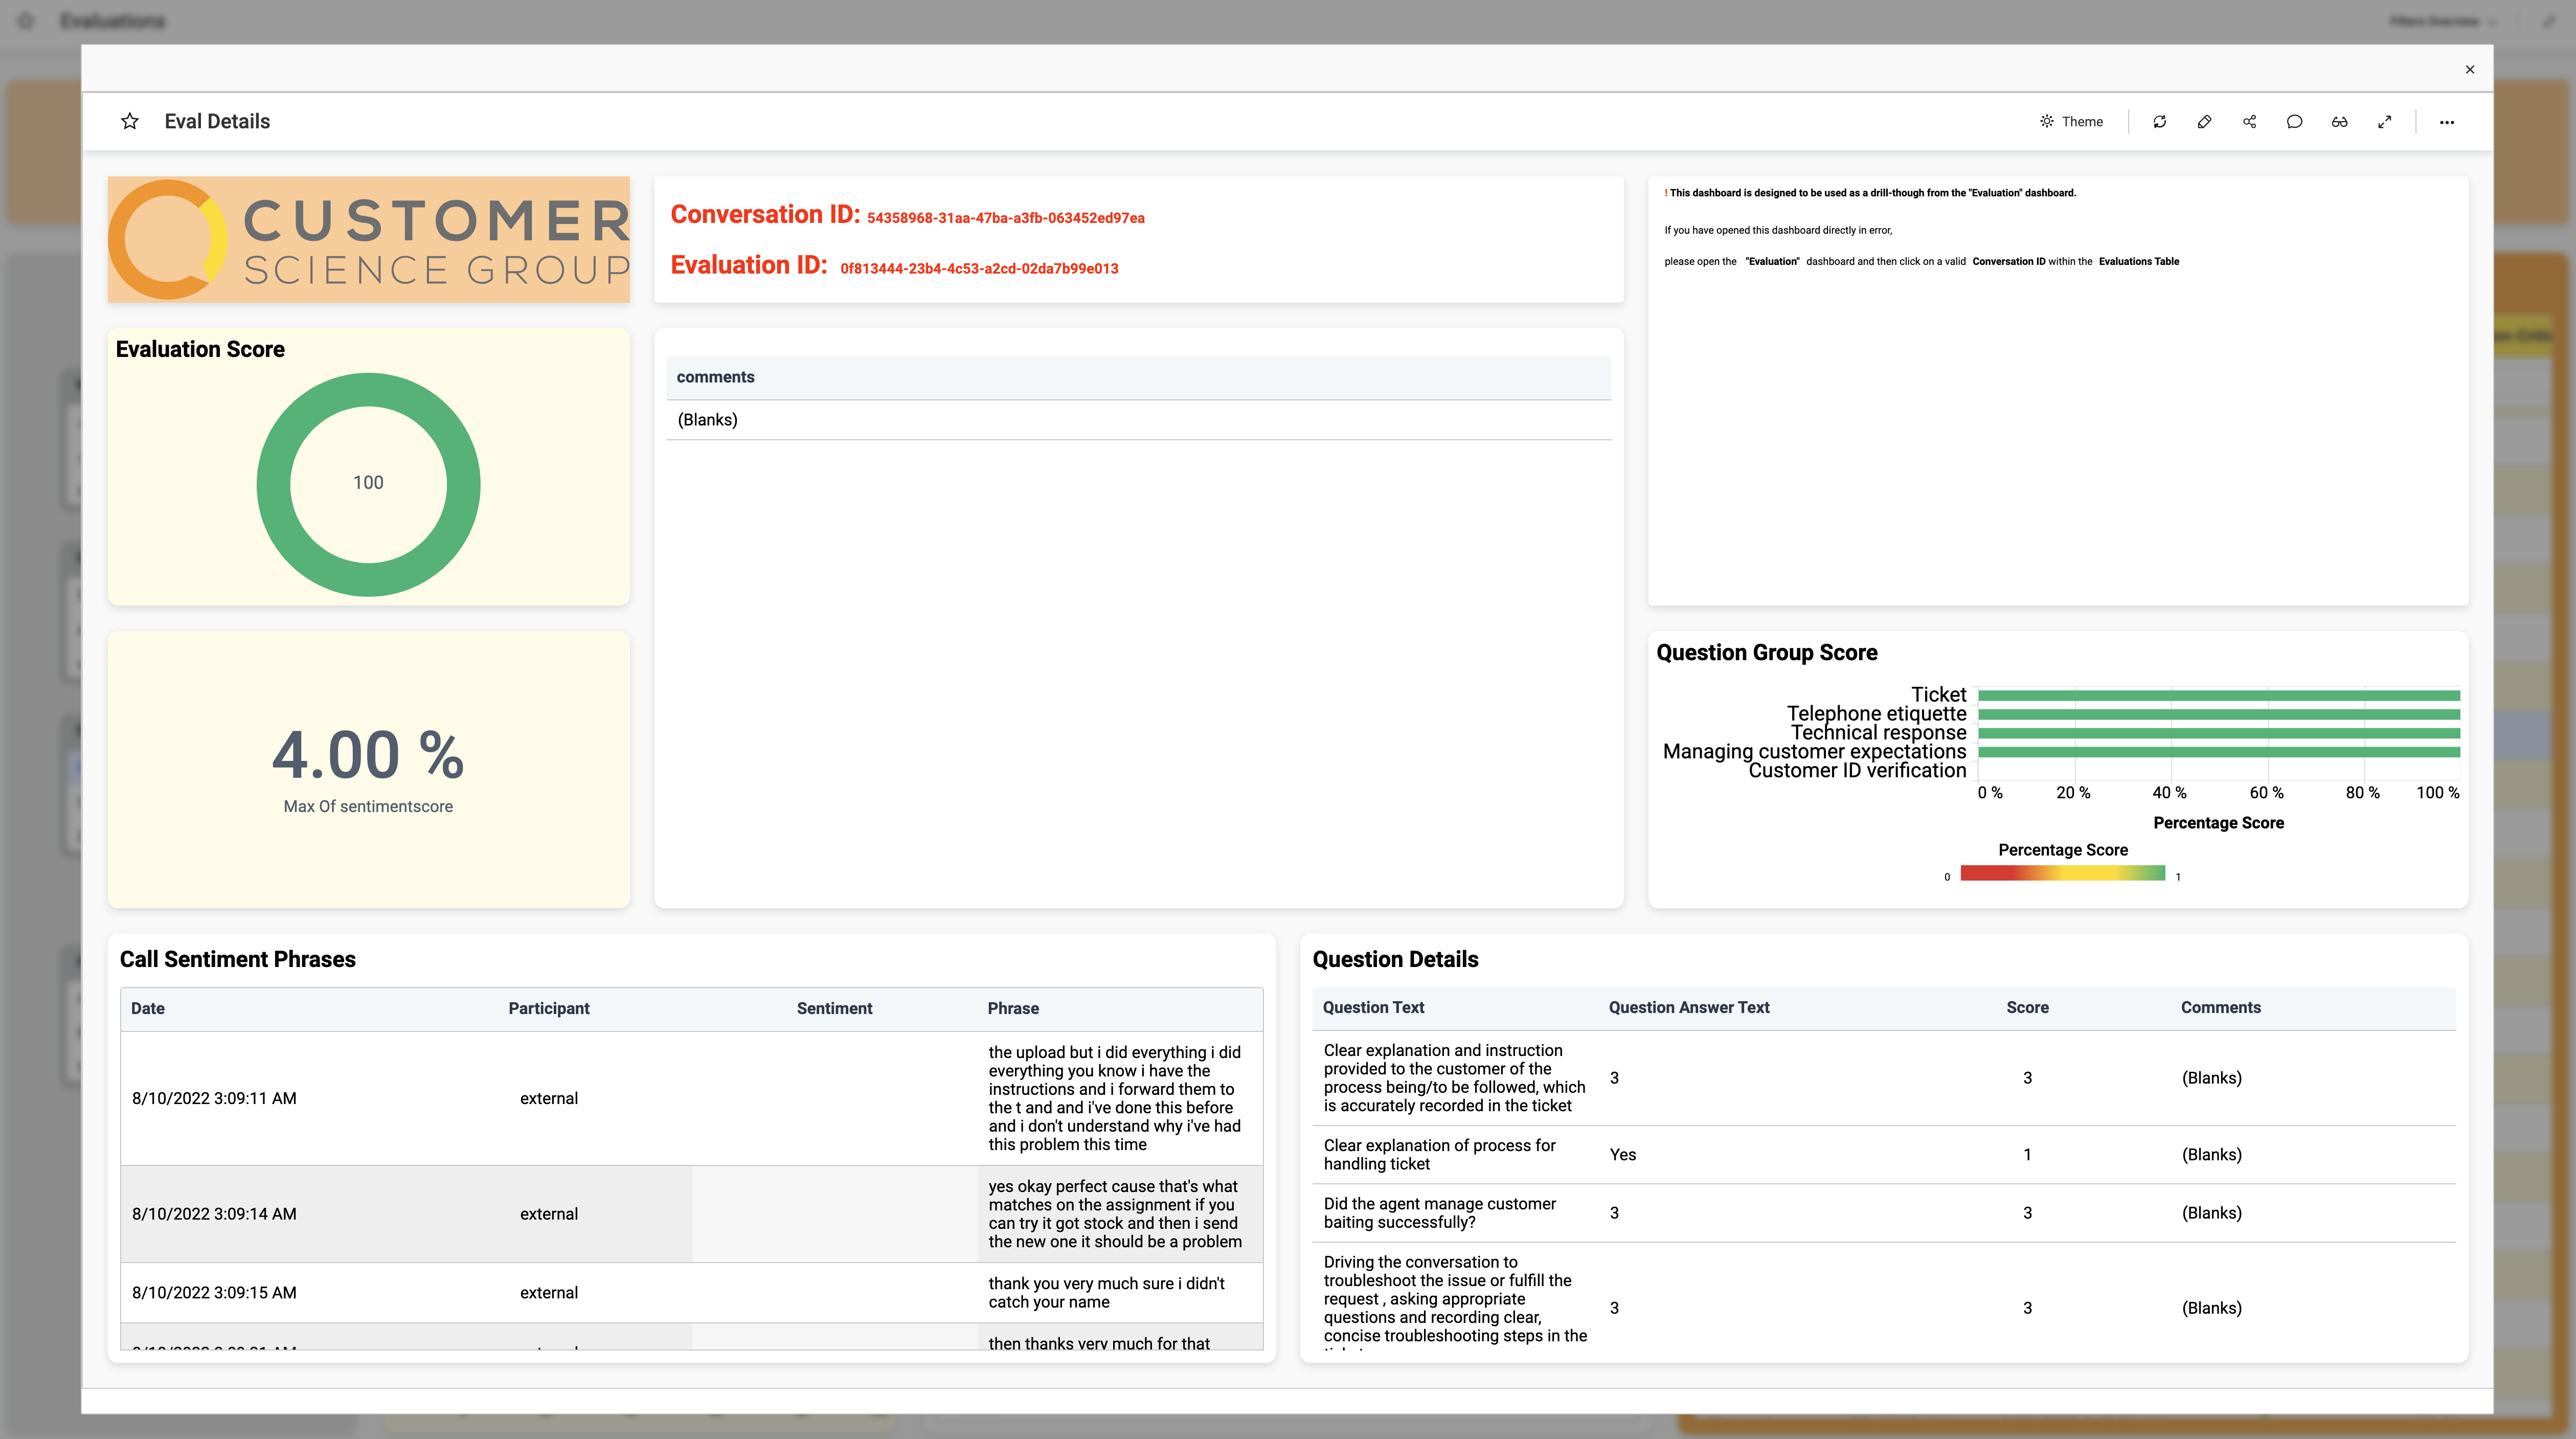Sort Question Details by Score header
Image resolution: width=2576 pixels, height=1439 pixels.
coord(2027,1007)
